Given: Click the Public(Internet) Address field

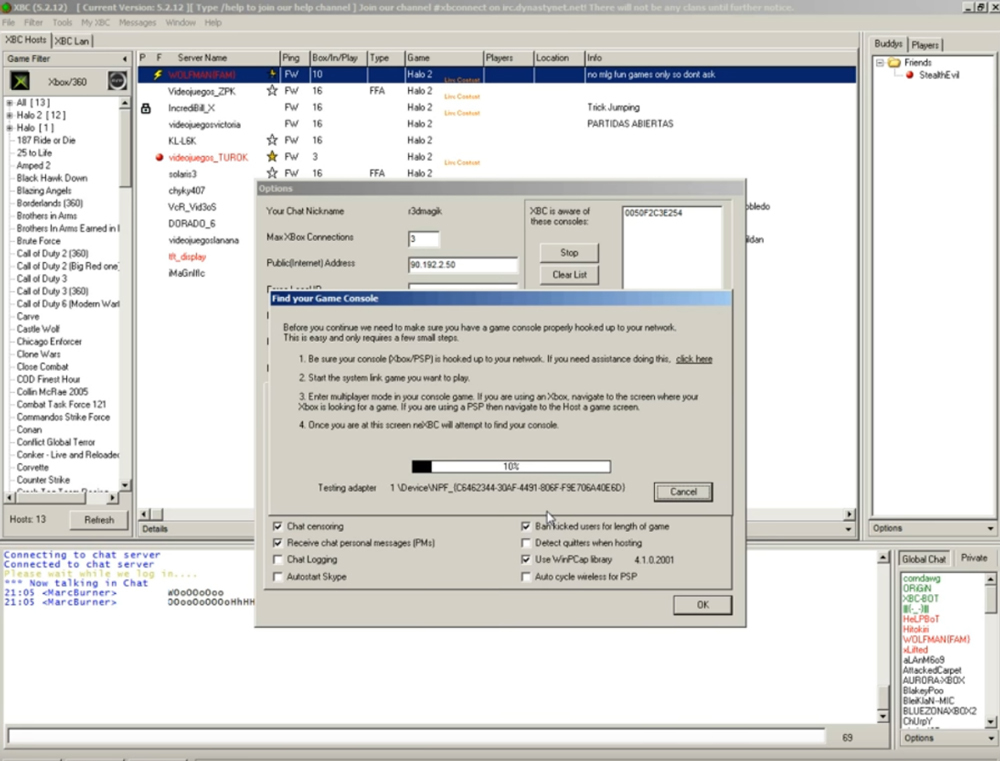Looking at the screenshot, I should [462, 265].
